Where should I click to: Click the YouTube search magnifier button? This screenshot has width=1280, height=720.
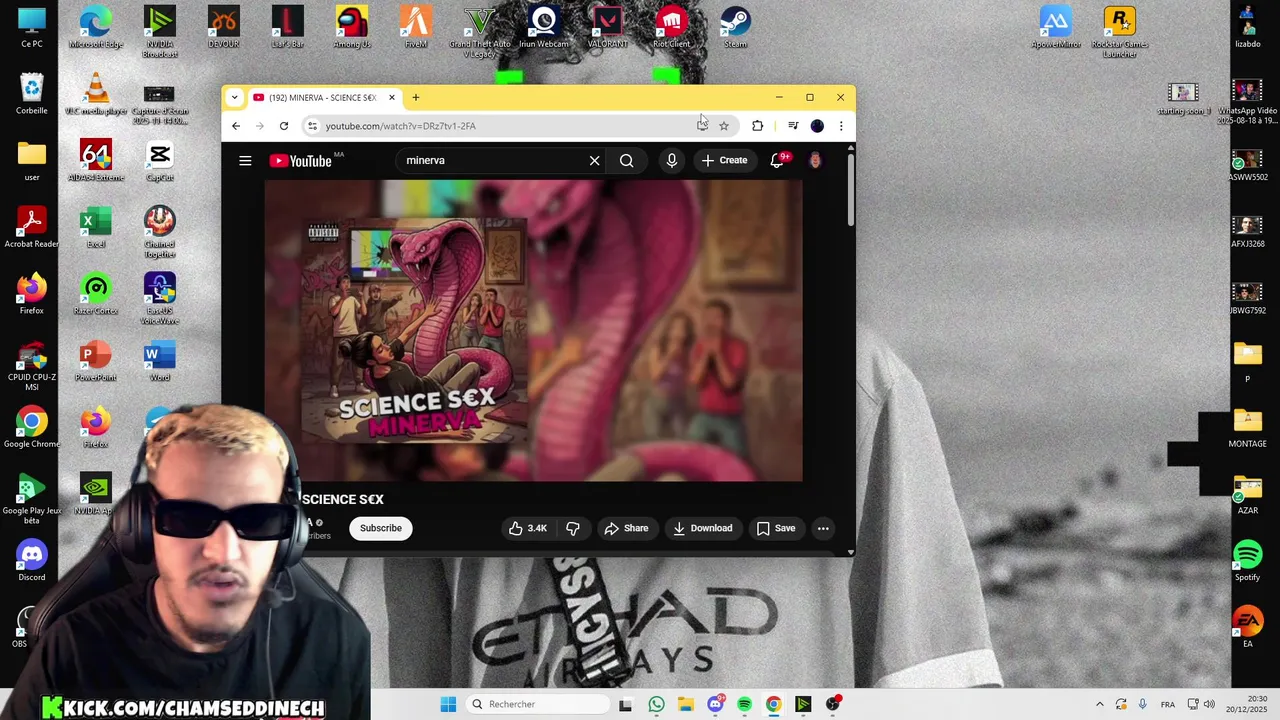coord(626,160)
